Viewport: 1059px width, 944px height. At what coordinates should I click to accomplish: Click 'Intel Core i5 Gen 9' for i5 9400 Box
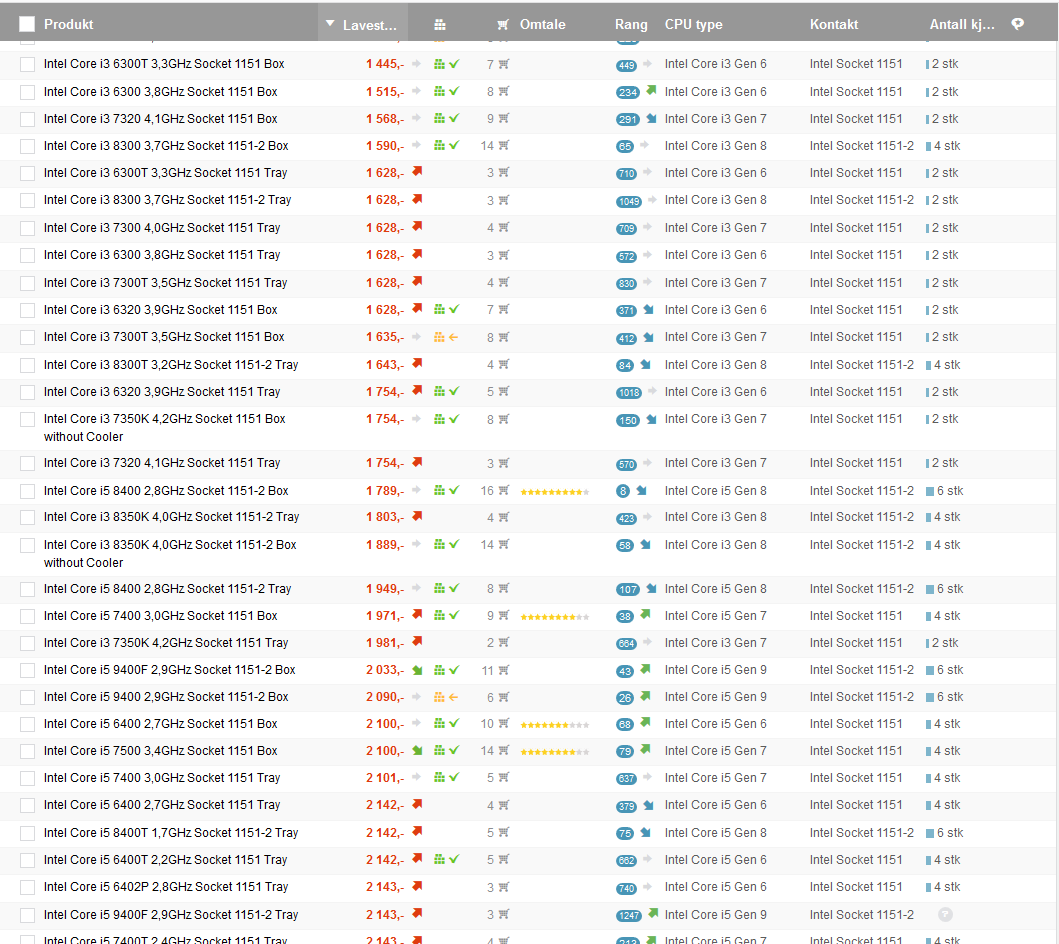tap(715, 697)
